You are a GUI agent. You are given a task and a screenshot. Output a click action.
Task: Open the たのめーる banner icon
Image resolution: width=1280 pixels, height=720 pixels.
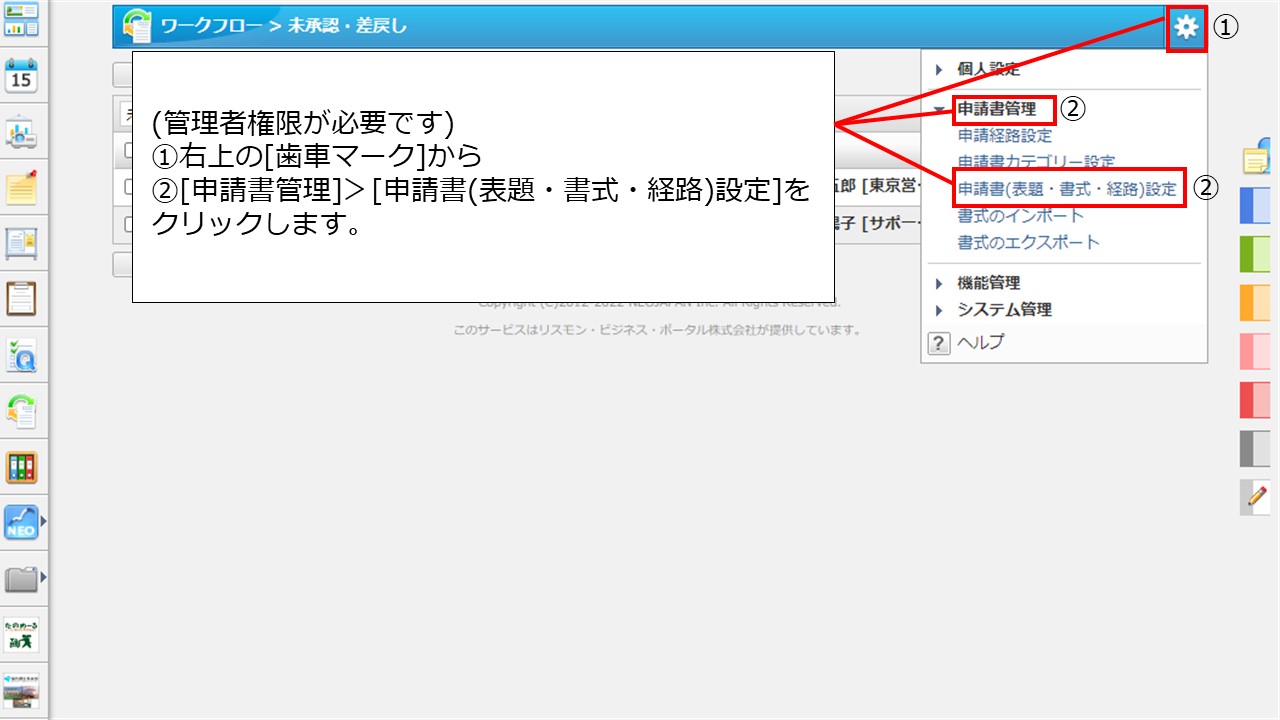coord(21,634)
